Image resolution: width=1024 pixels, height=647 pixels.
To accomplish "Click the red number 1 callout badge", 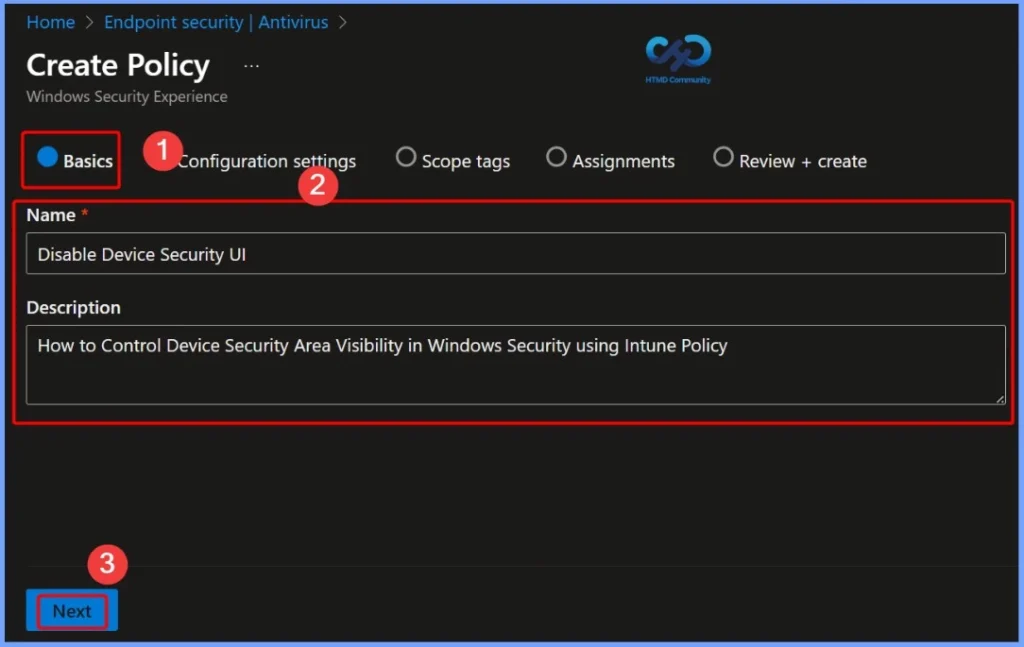I will coord(162,155).
